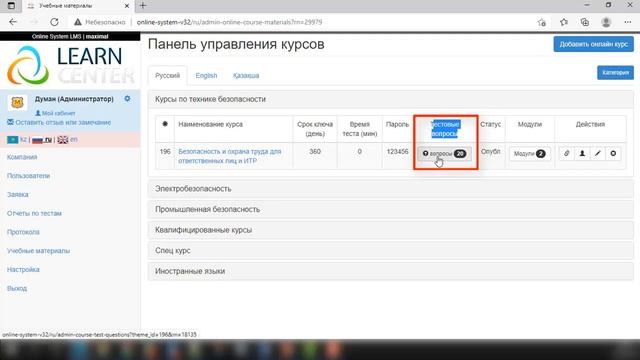Screen dimensions: 640x360
Task: Open a new browser tab
Action: click(x=143, y=6)
